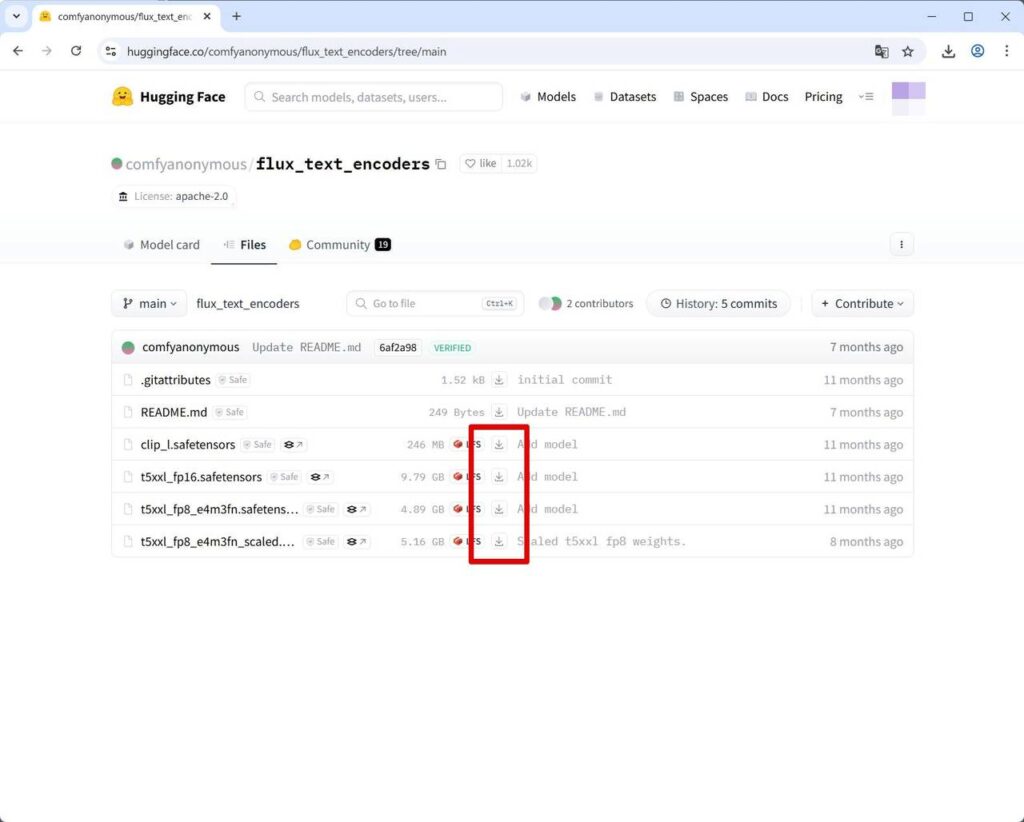Reload the current page
The image size is (1024, 822).
click(76, 51)
